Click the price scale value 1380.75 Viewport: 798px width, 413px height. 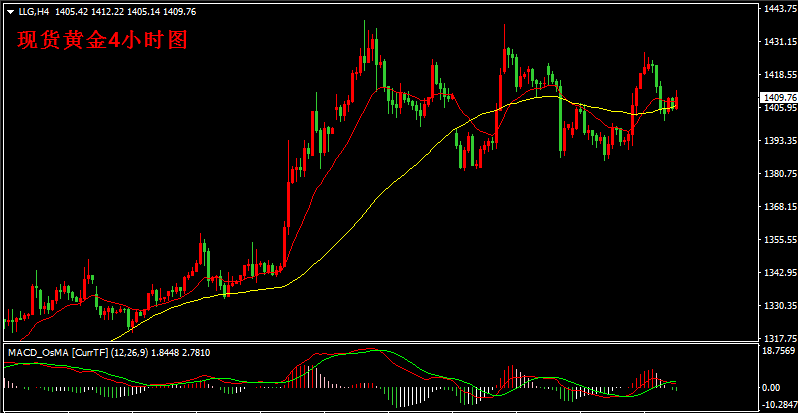coord(780,173)
